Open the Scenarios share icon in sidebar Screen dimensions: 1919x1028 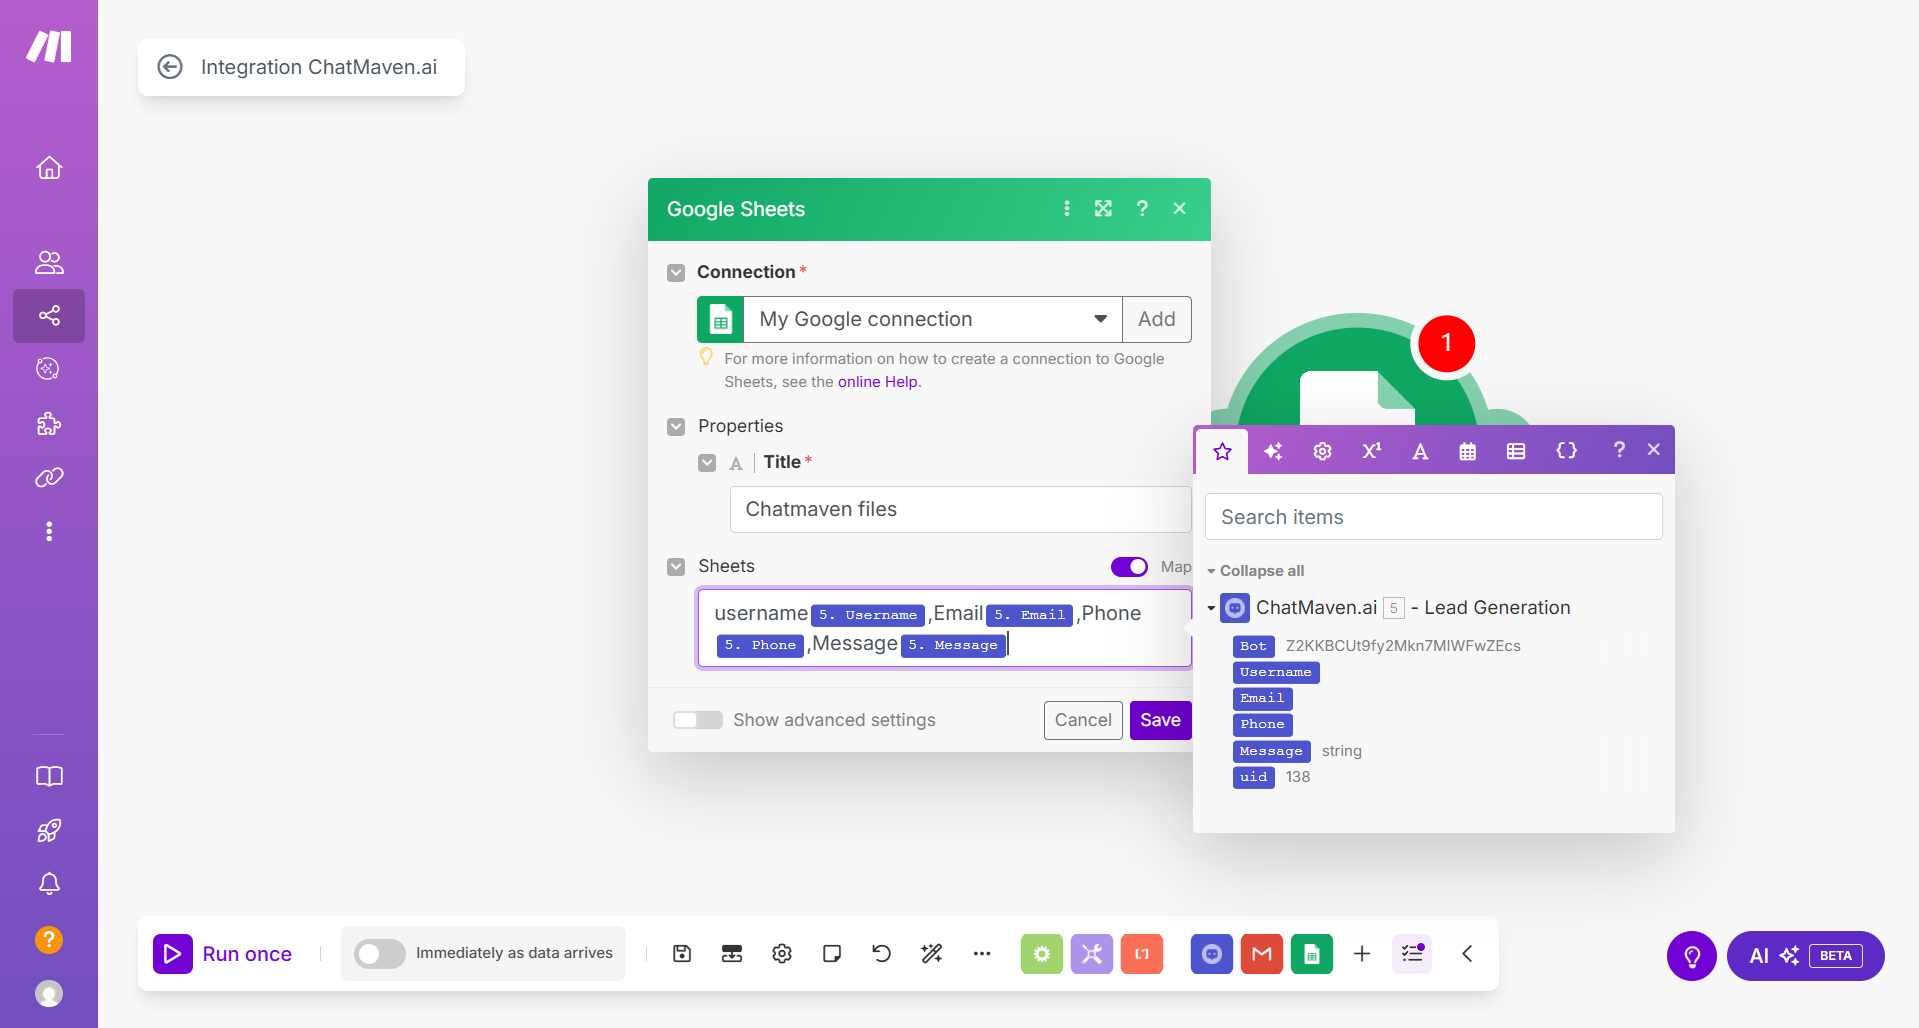49,316
